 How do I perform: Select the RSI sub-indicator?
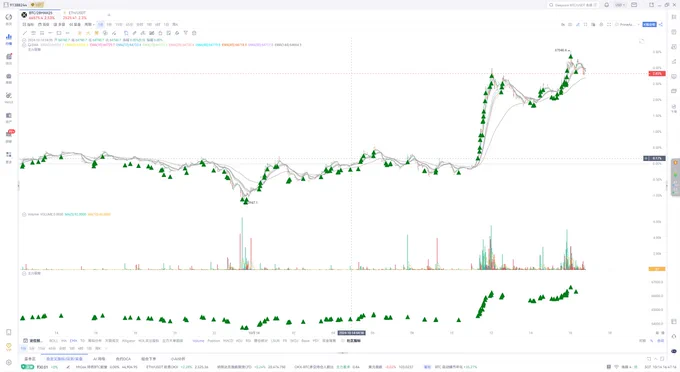coord(248,341)
